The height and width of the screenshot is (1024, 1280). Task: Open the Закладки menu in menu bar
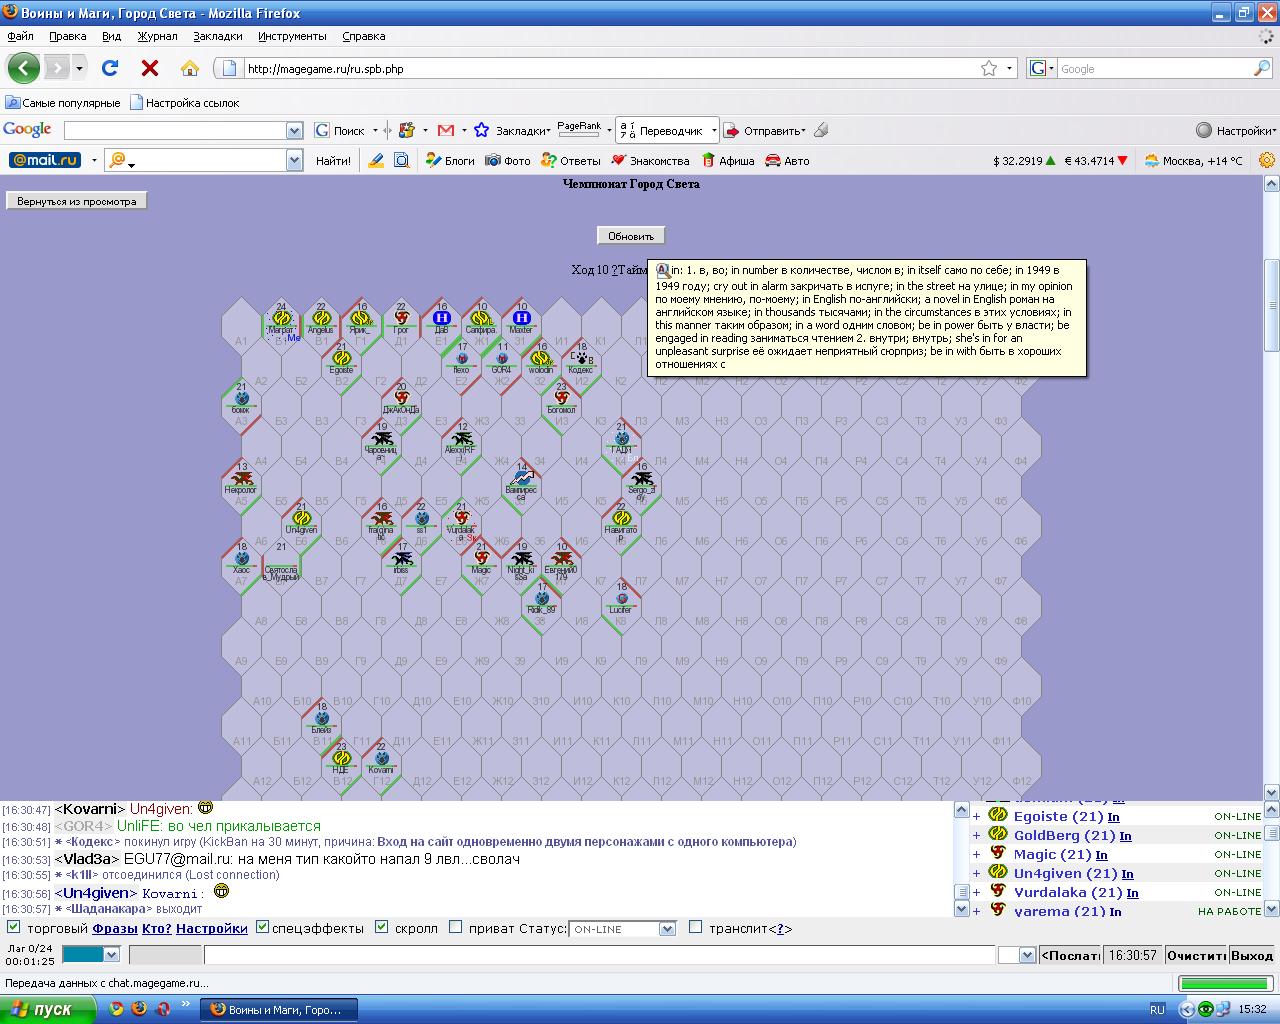[218, 36]
